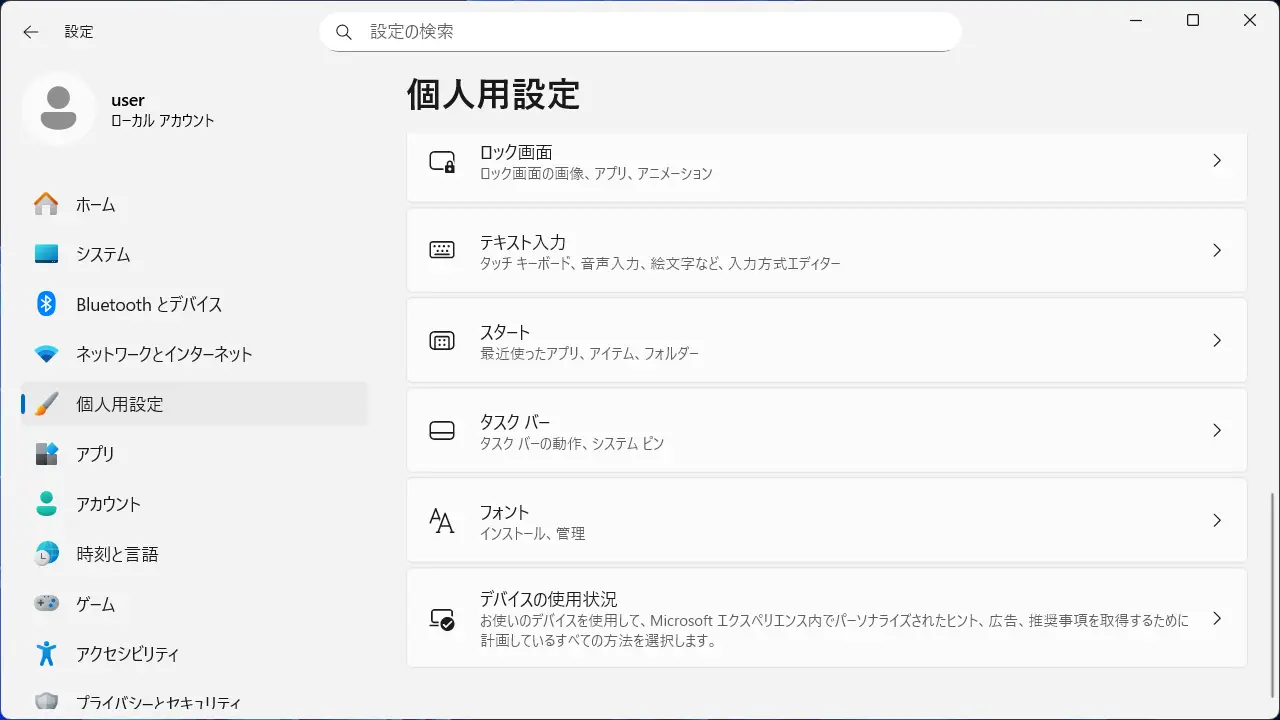1280x720 pixels.
Task: Click the search magnifier icon
Action: 344,32
